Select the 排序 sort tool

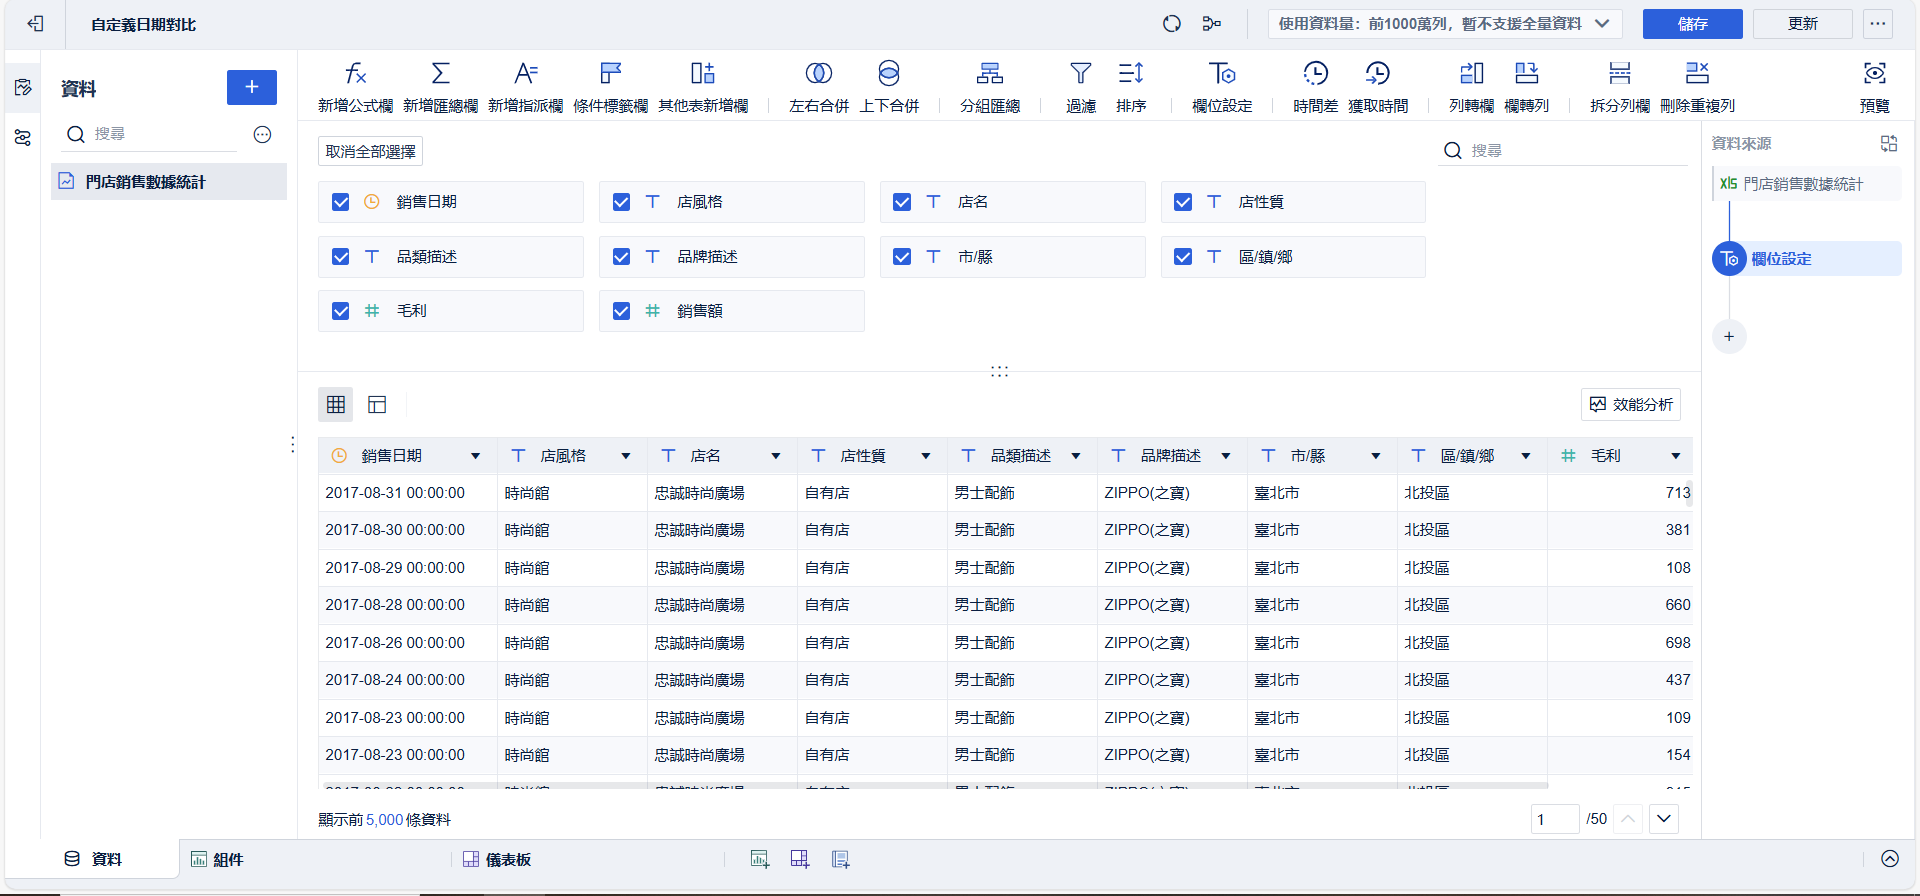[x=1130, y=74]
